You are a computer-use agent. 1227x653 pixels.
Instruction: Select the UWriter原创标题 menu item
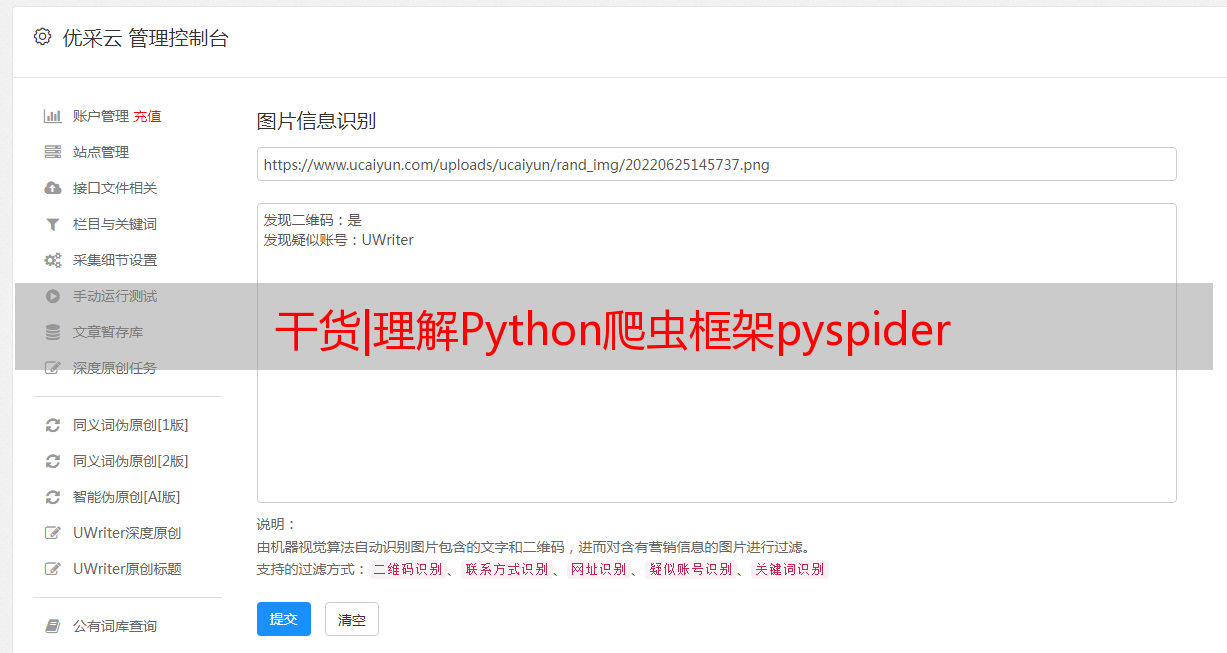point(127,569)
